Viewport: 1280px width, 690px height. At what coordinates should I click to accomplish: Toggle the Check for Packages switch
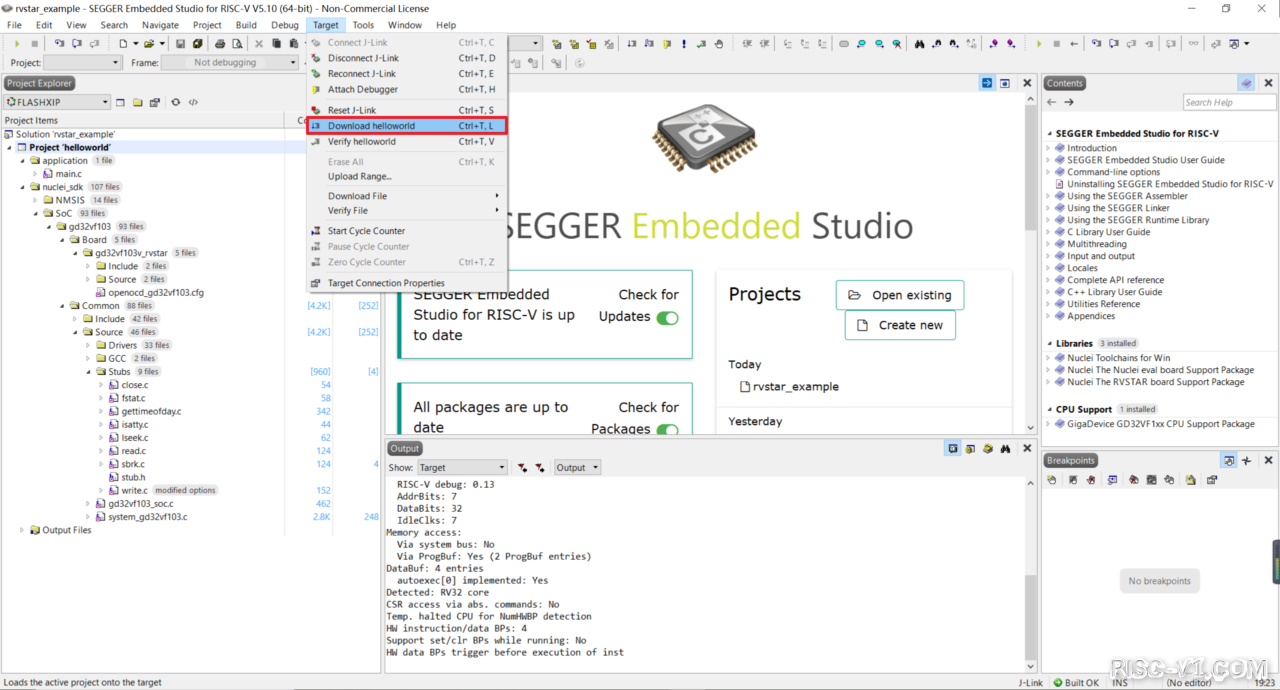point(666,430)
